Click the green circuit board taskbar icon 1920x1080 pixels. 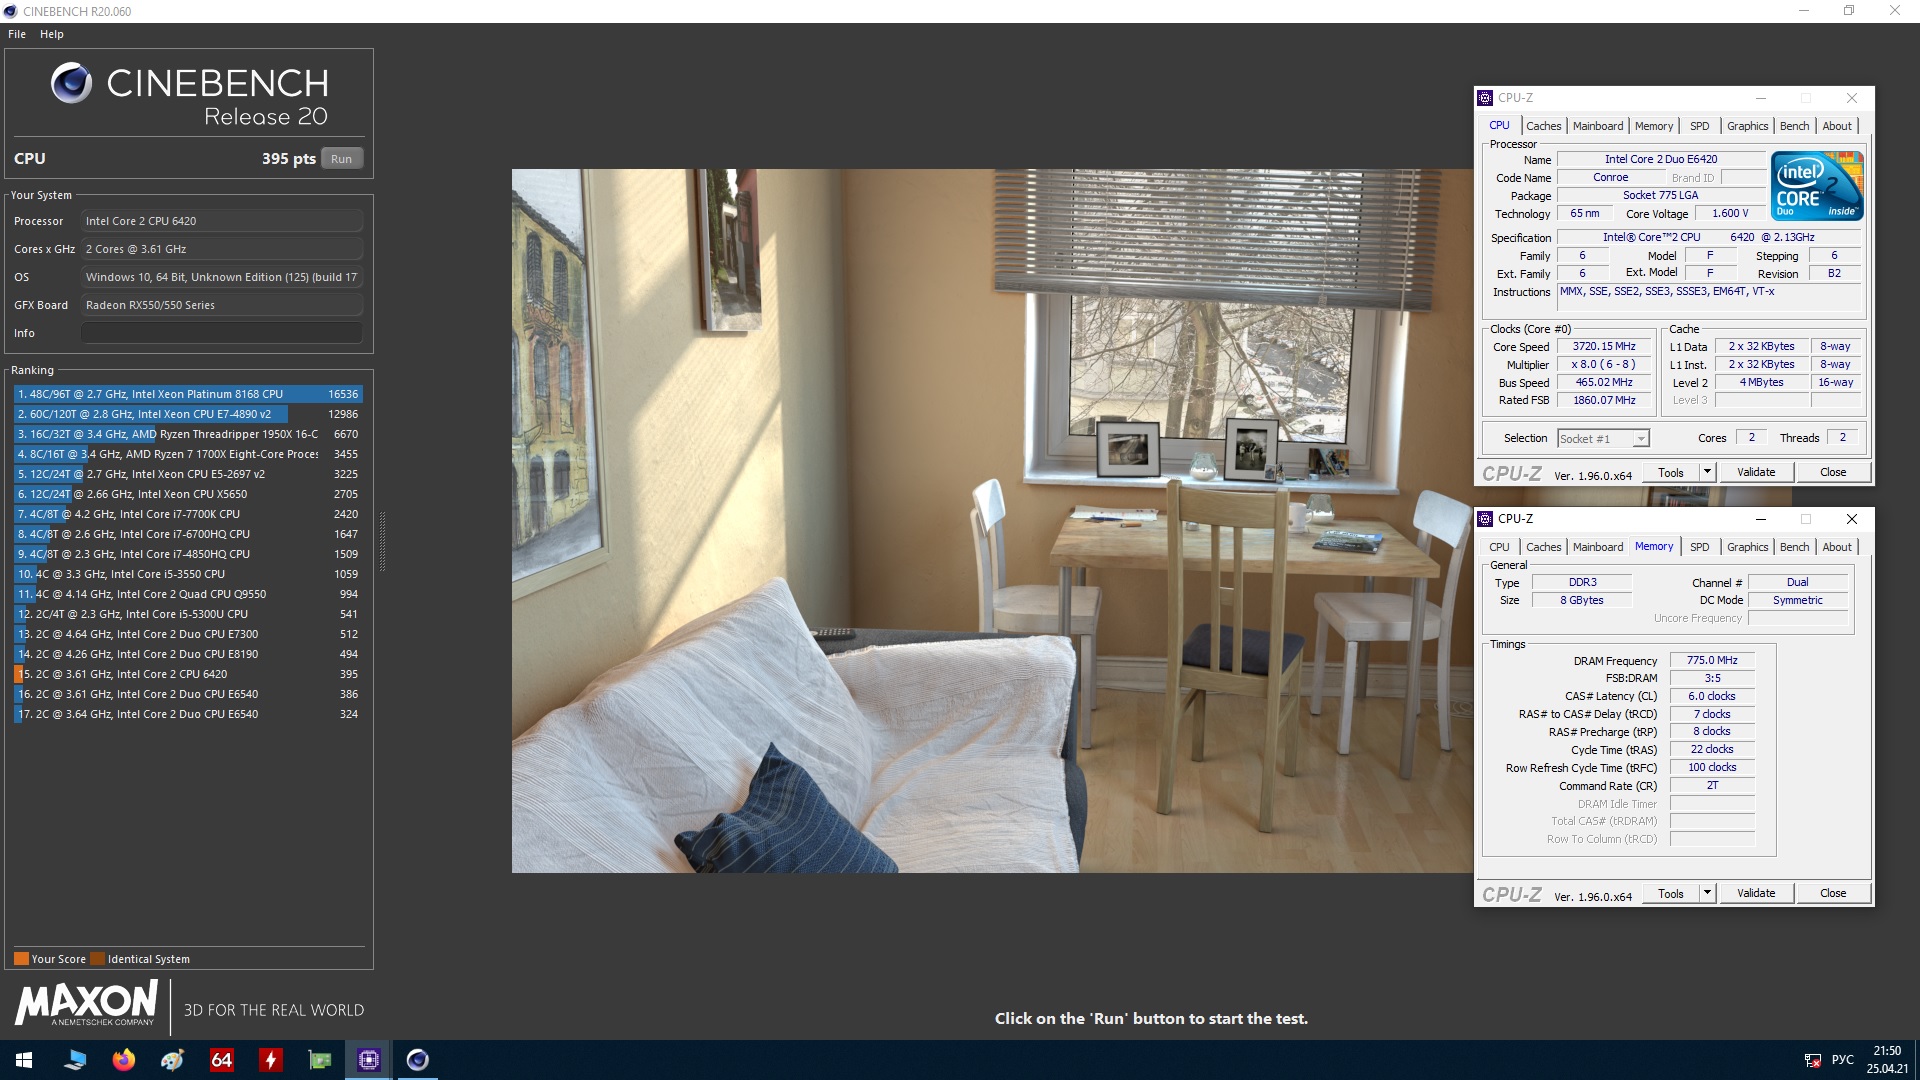click(x=319, y=1060)
